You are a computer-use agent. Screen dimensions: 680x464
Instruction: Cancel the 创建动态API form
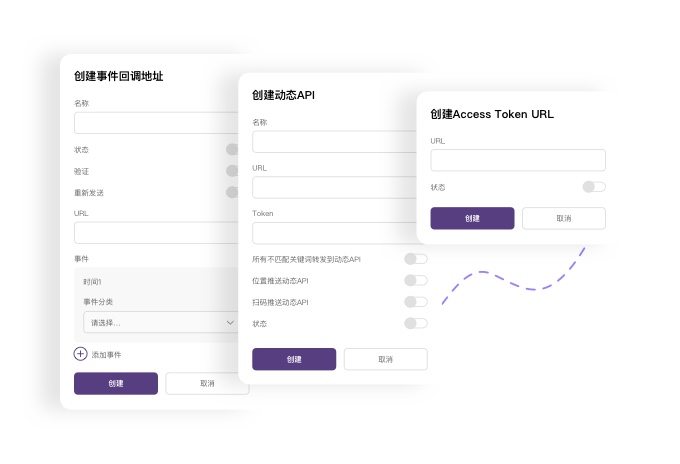pyautogui.click(x=385, y=359)
